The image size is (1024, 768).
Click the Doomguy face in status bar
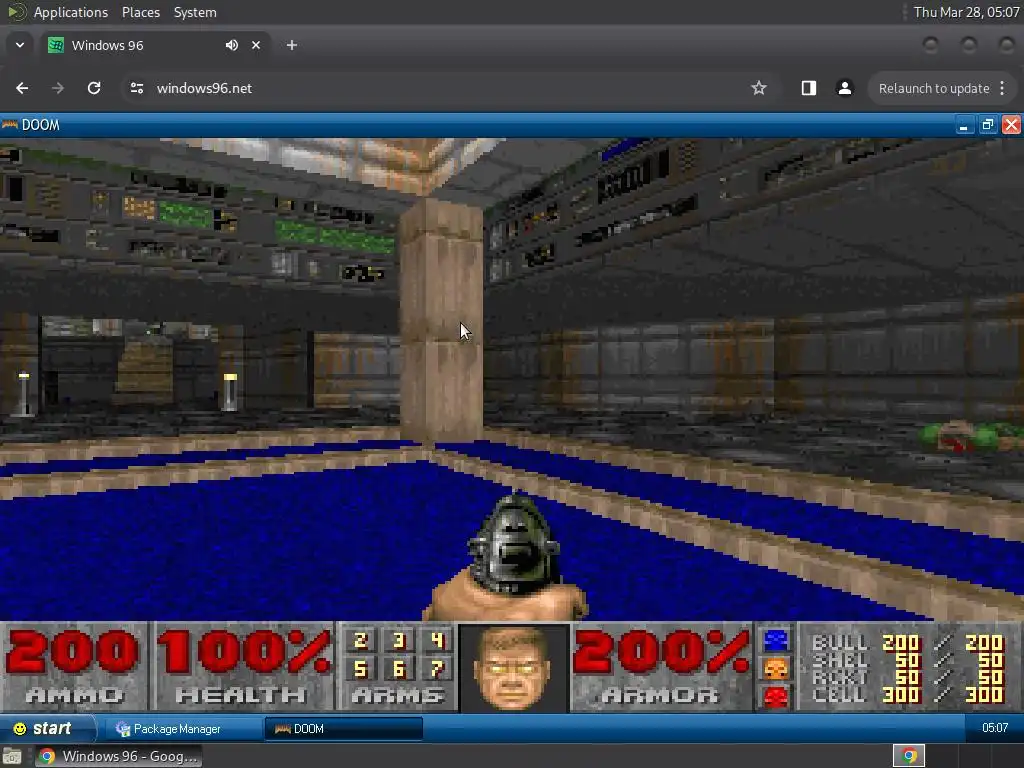pos(513,667)
